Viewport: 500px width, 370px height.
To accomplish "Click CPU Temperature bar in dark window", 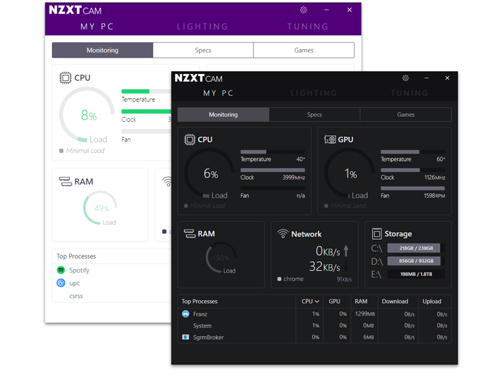I will coord(273,152).
